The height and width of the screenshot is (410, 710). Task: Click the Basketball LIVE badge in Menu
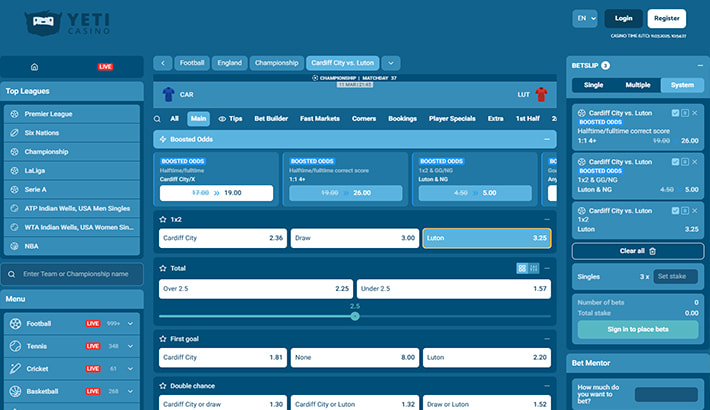[93, 391]
